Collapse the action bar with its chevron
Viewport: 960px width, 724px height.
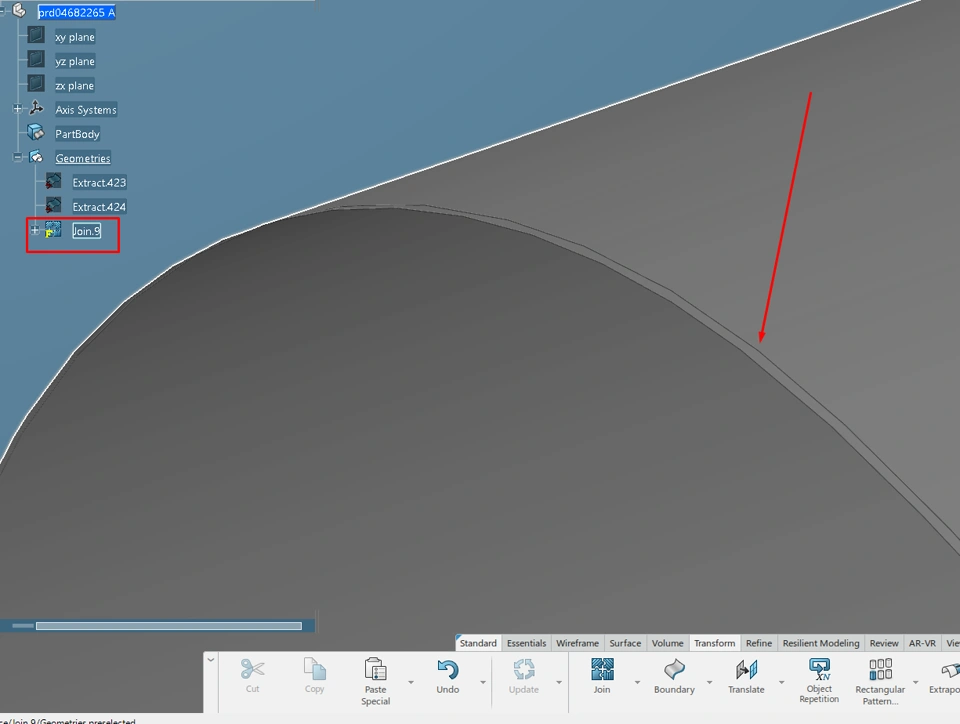pos(211,660)
